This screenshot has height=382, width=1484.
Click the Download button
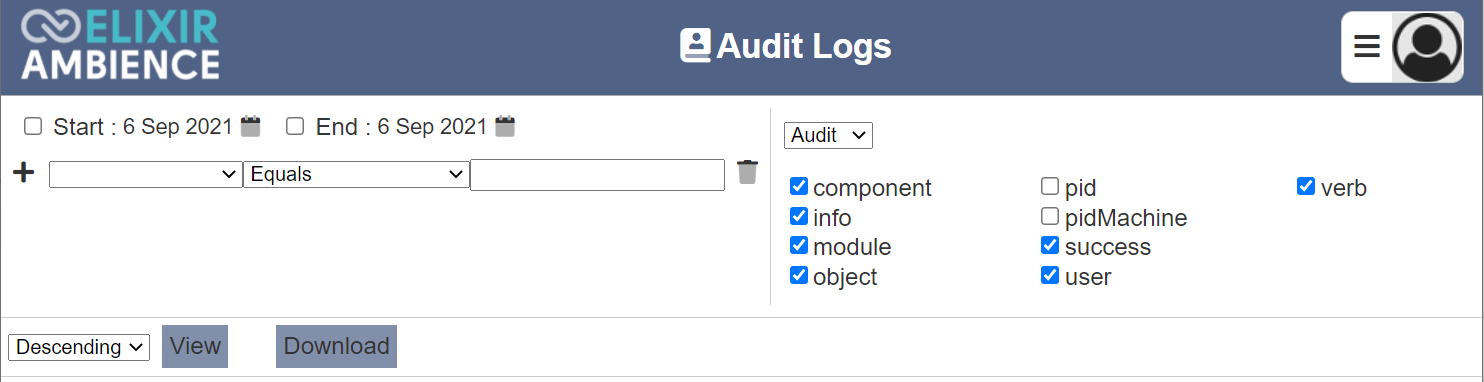pos(336,346)
